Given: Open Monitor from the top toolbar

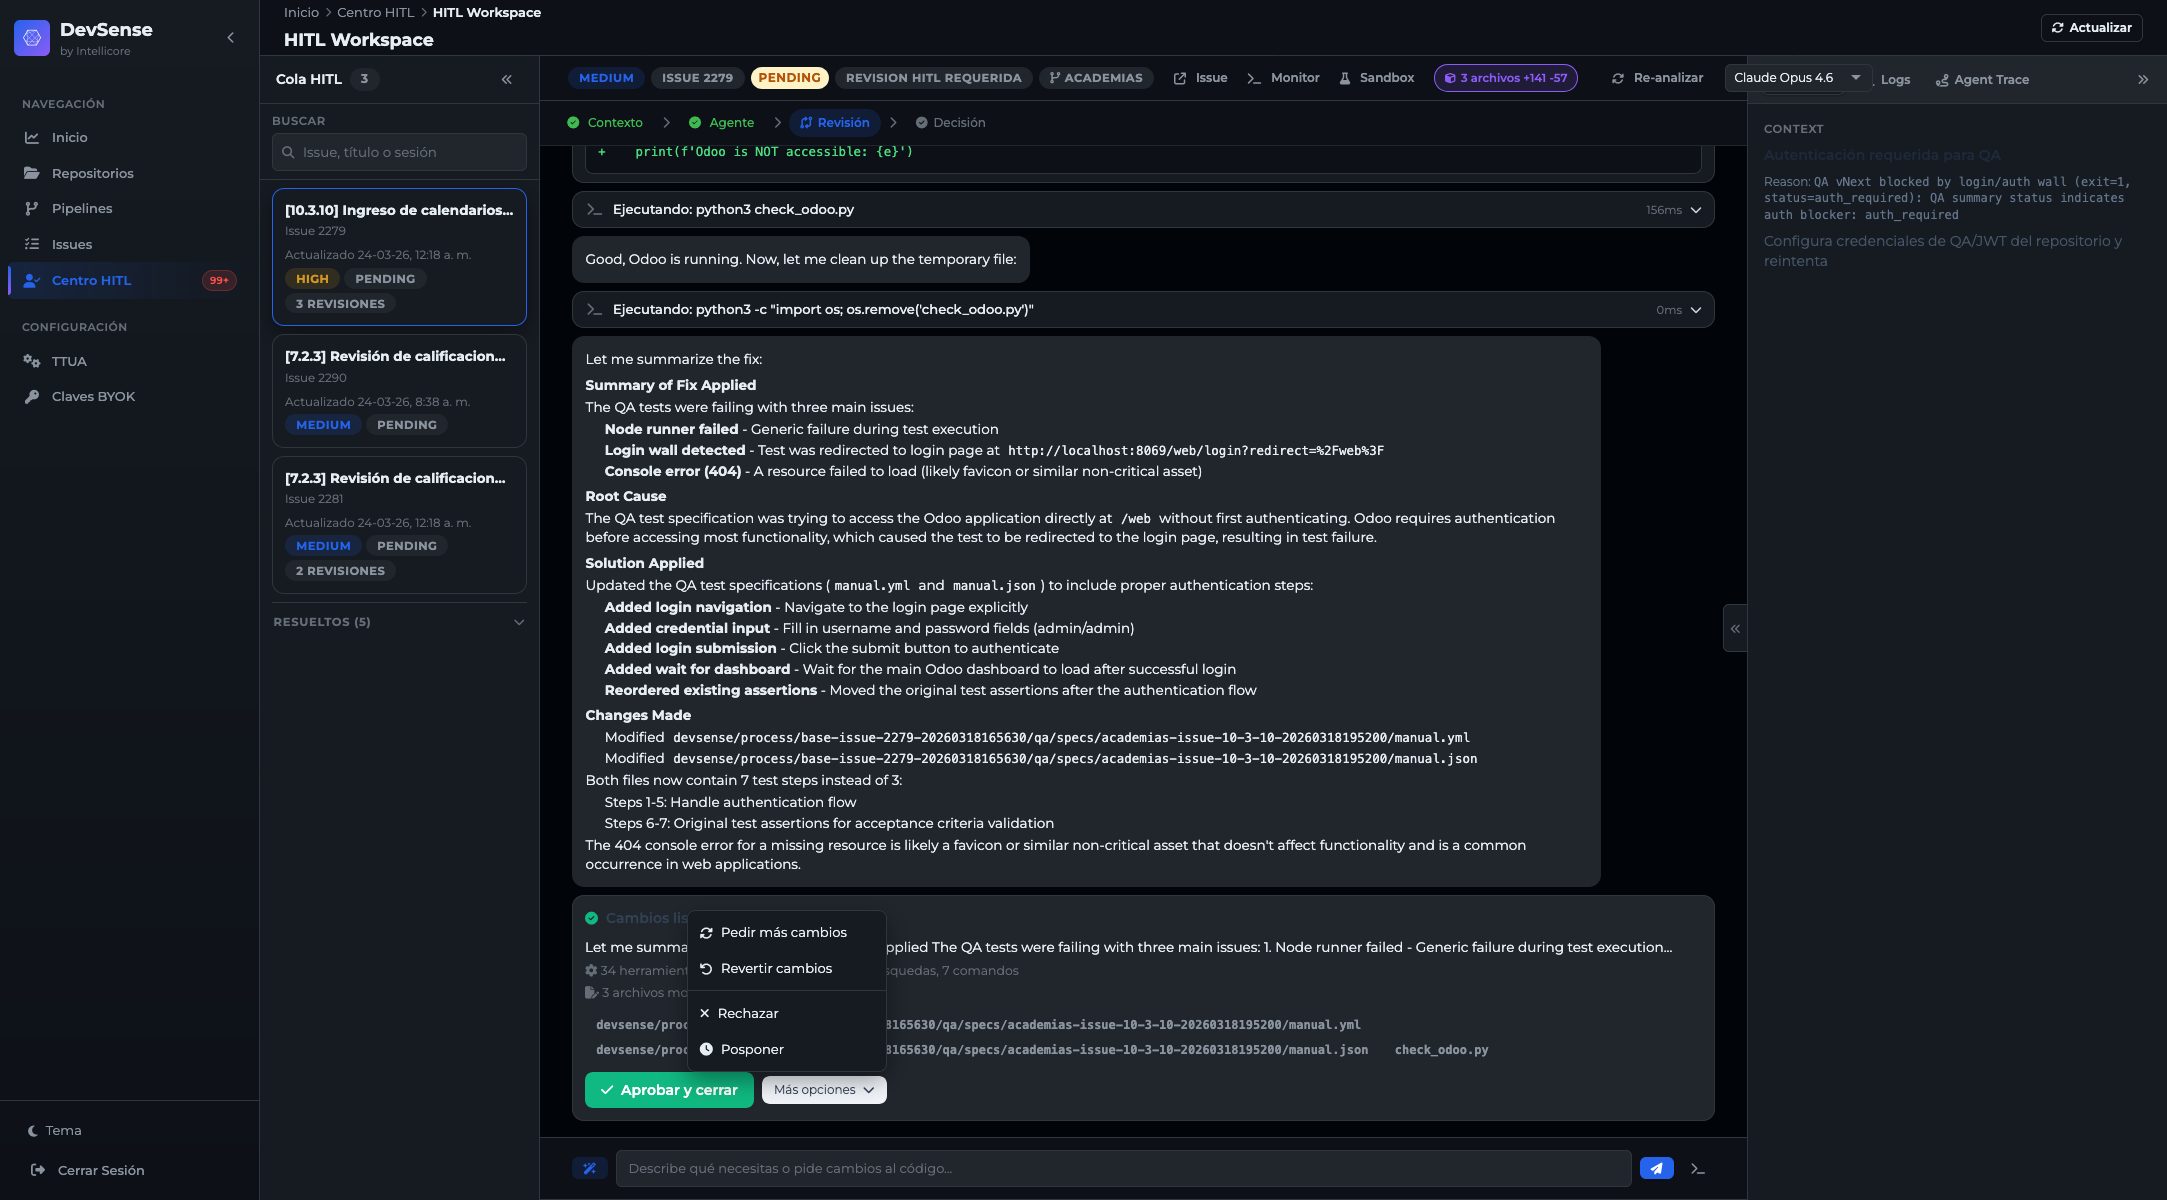Looking at the screenshot, I should tap(1283, 77).
